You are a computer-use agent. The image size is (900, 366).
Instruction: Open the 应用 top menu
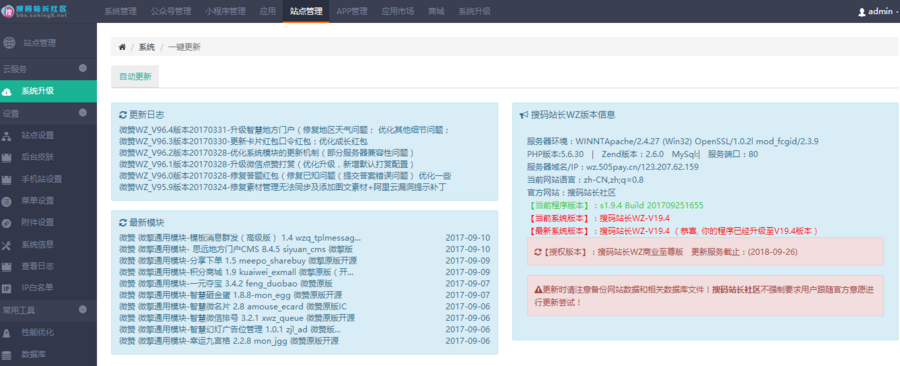tap(267, 11)
